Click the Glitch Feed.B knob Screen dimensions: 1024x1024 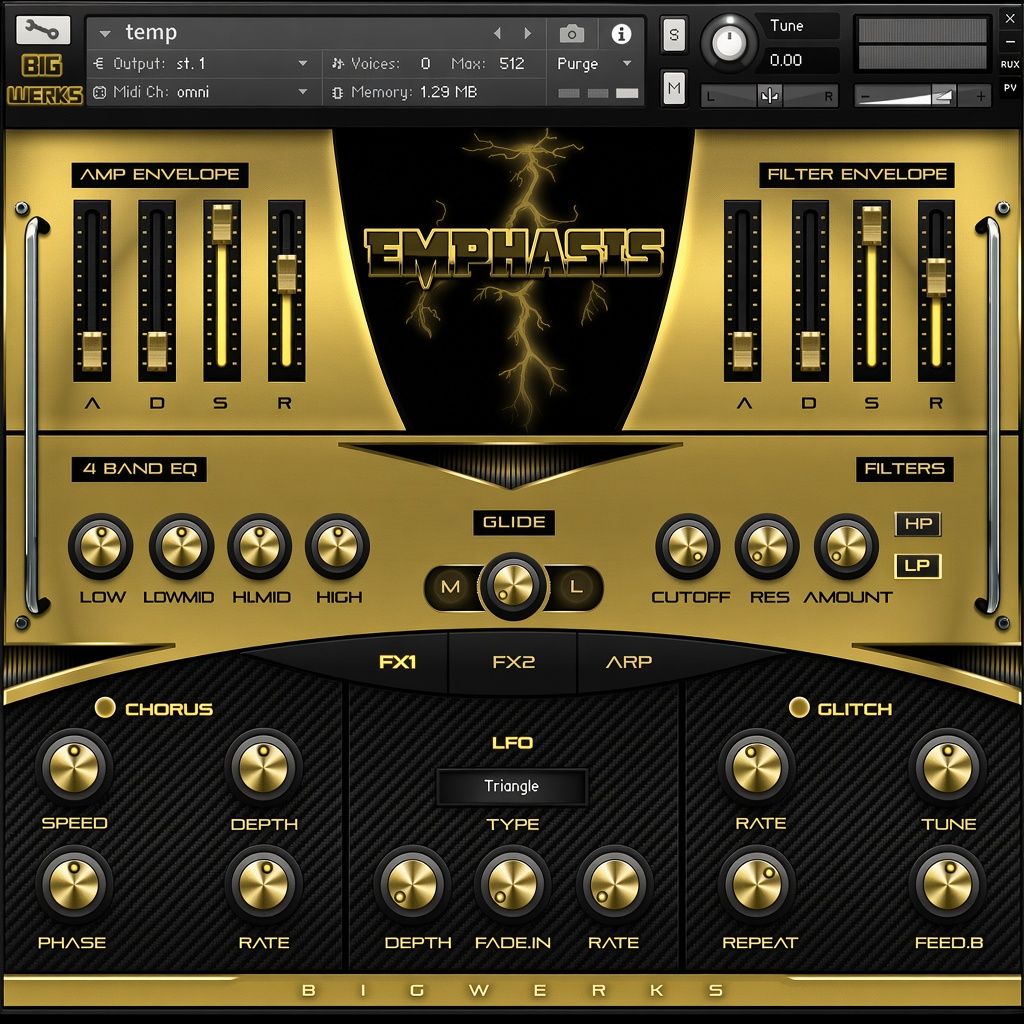coord(947,884)
